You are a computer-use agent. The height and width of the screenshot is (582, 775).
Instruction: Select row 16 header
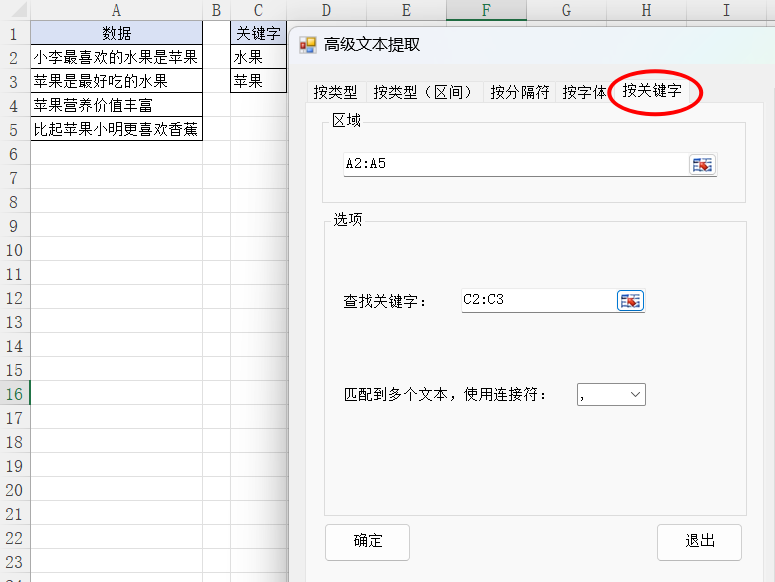15,394
